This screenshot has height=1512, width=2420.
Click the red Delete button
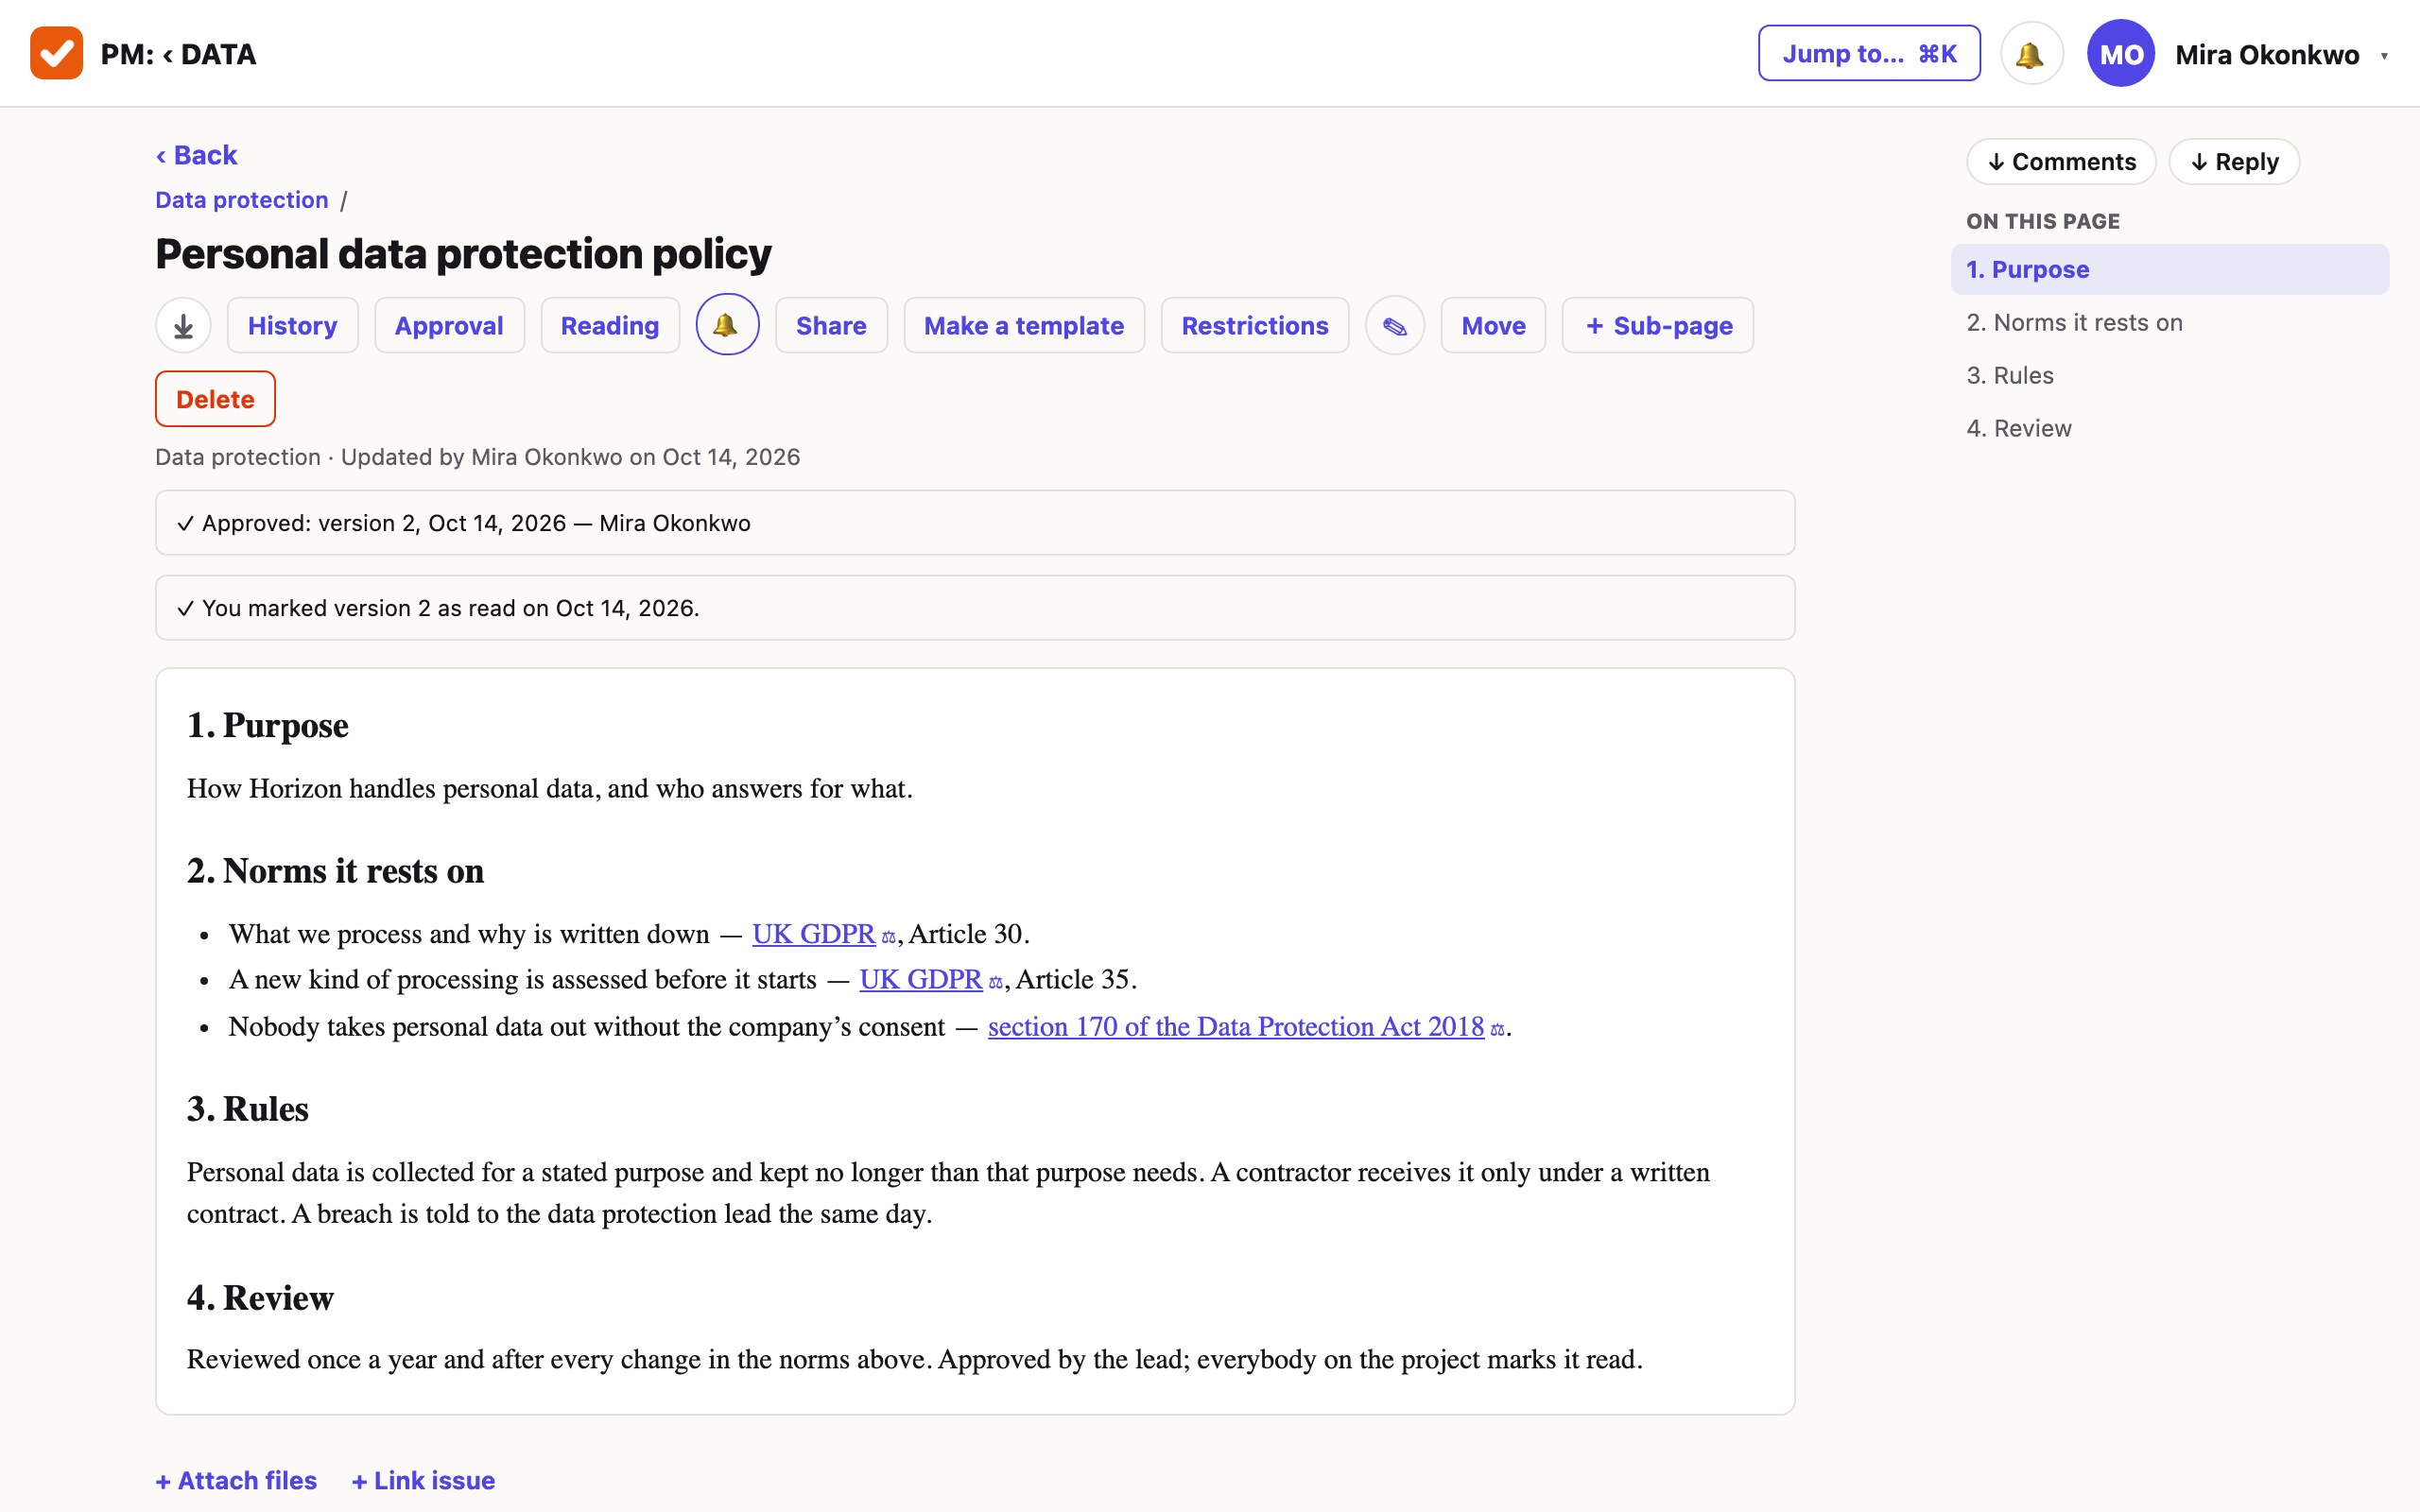point(215,399)
